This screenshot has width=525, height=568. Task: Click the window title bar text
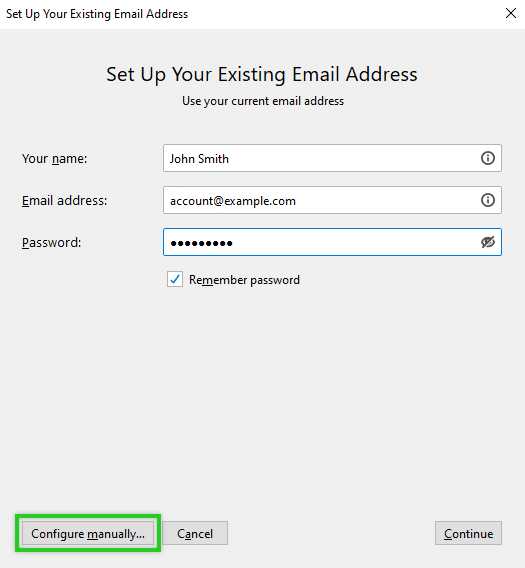pos(97,14)
